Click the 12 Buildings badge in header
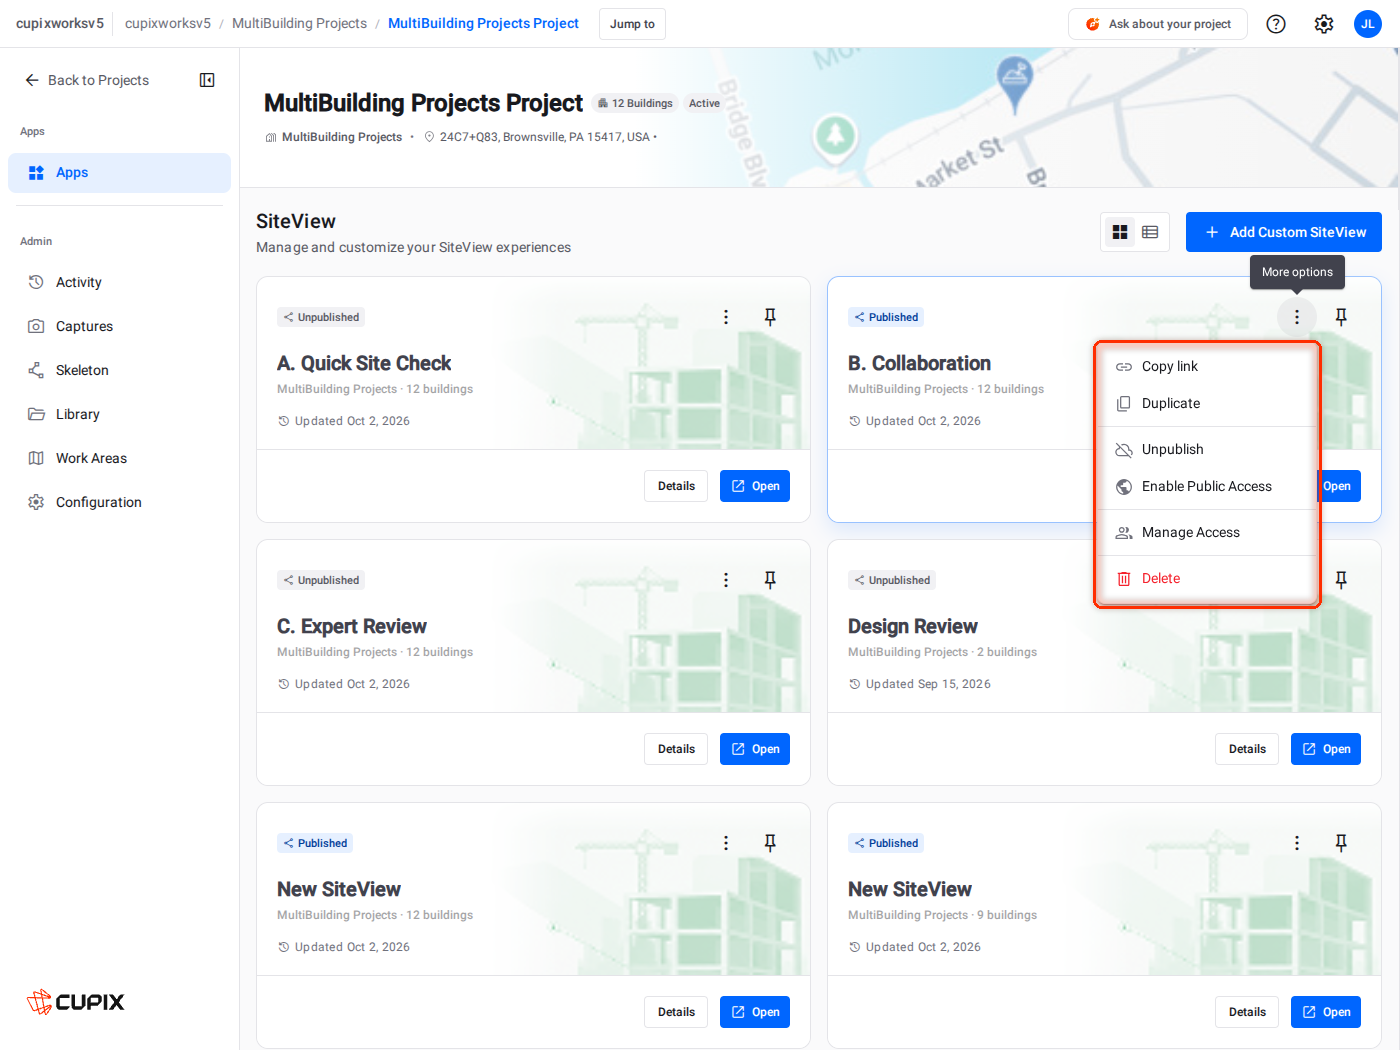Screen dimensions: 1400x1050 click(635, 103)
